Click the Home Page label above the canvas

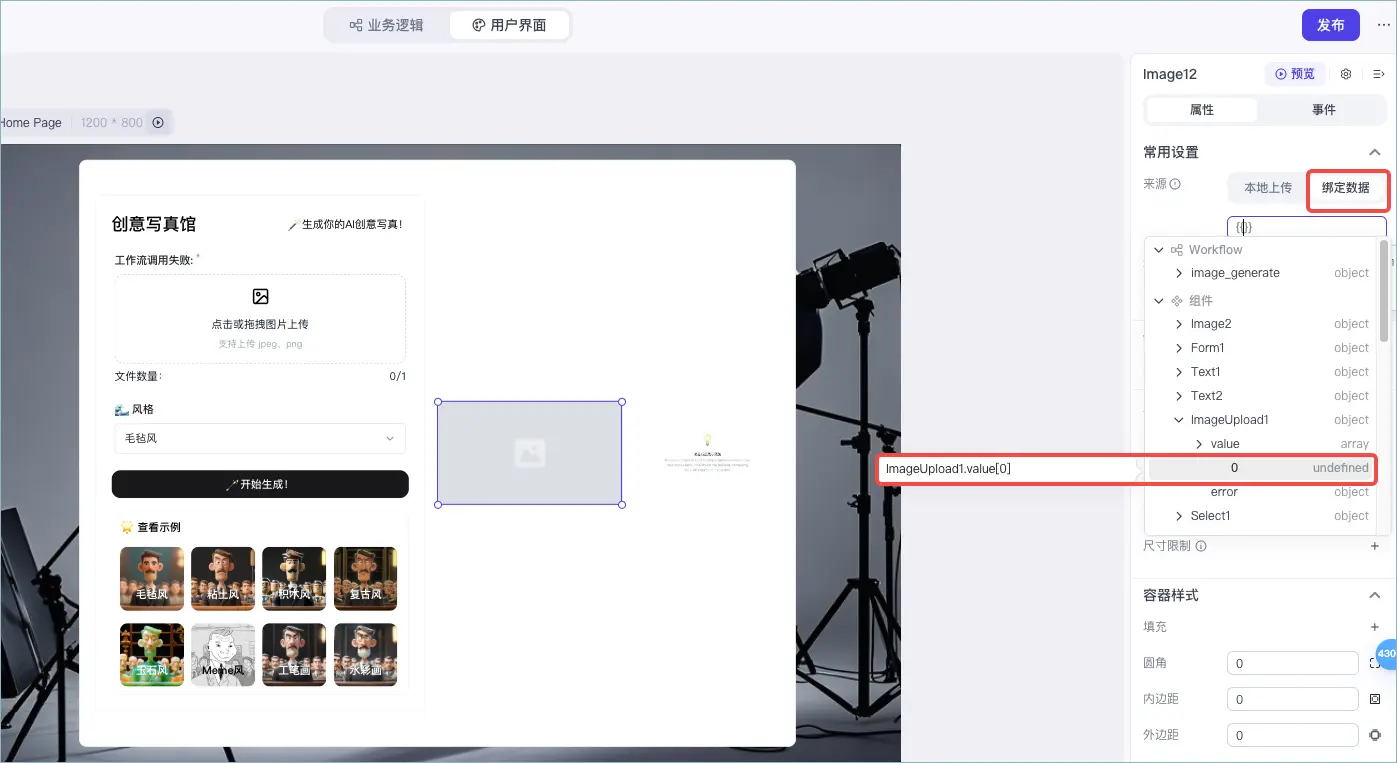point(31,122)
